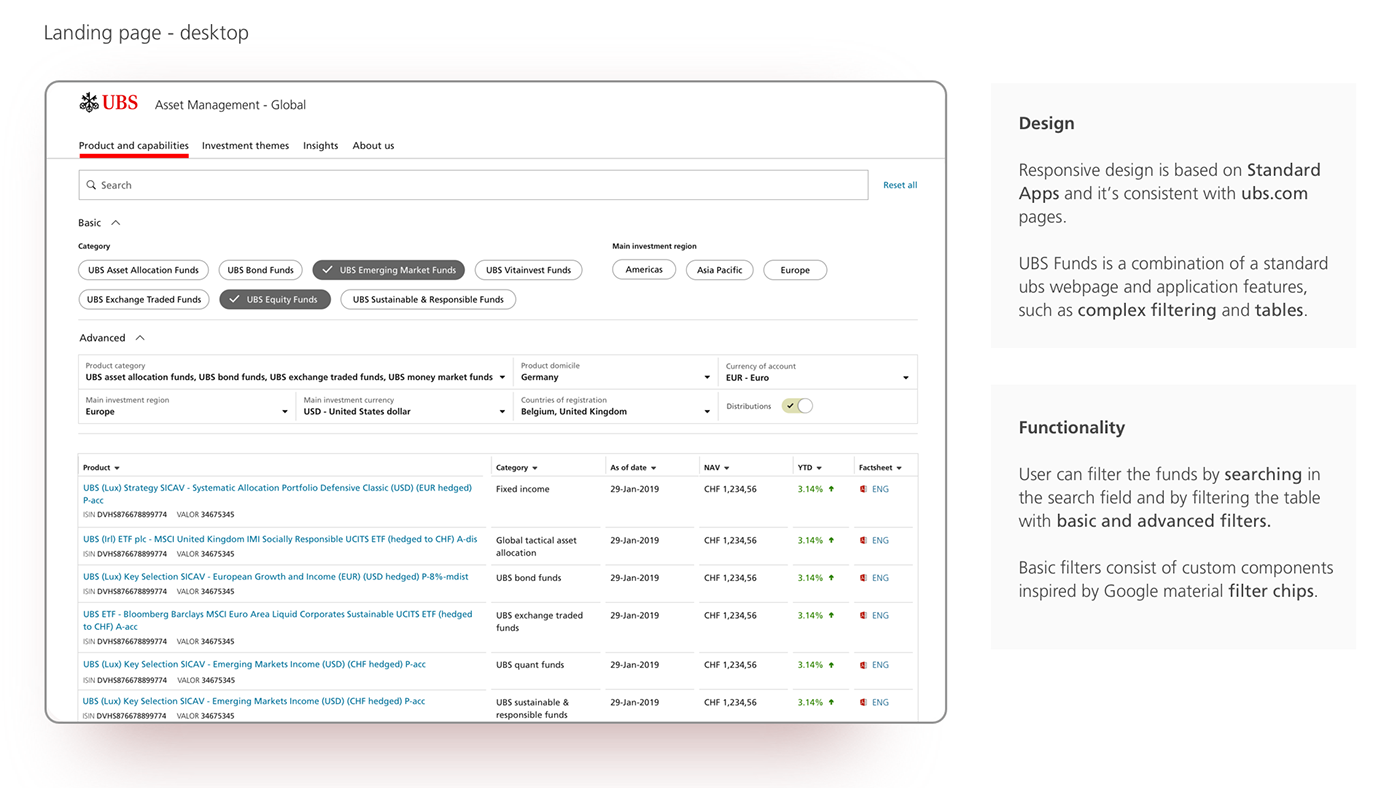1400x788 pixels.
Task: Open Currency of account dropdown
Action: (x=817, y=372)
